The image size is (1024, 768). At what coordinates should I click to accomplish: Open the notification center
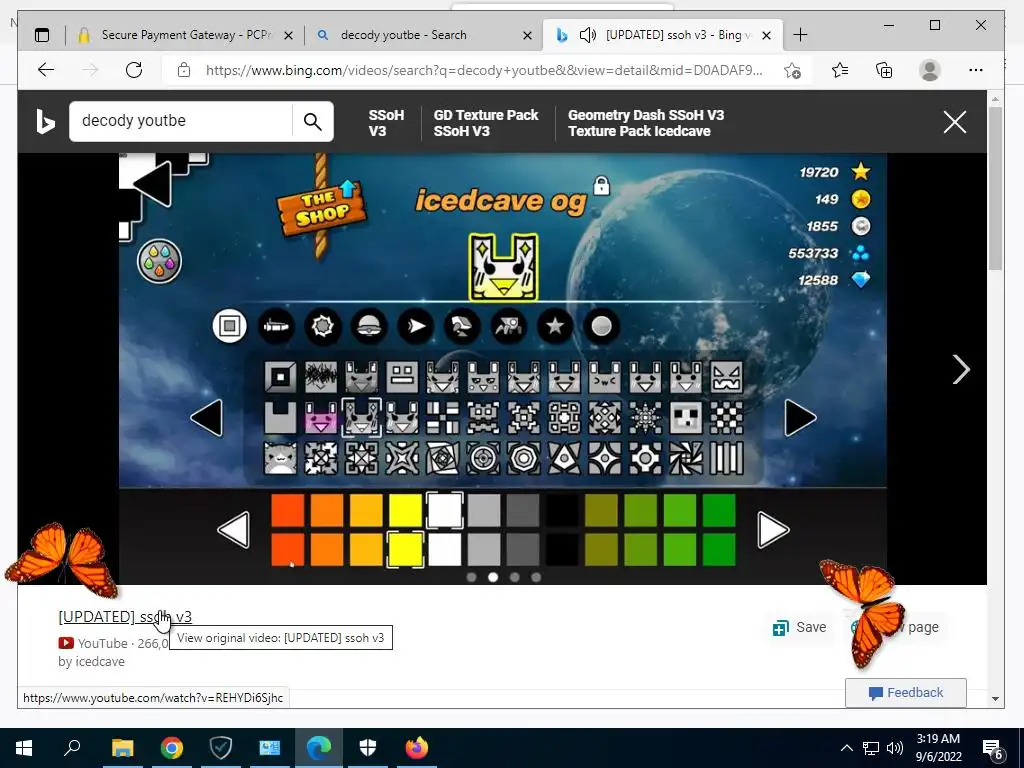[993, 748]
